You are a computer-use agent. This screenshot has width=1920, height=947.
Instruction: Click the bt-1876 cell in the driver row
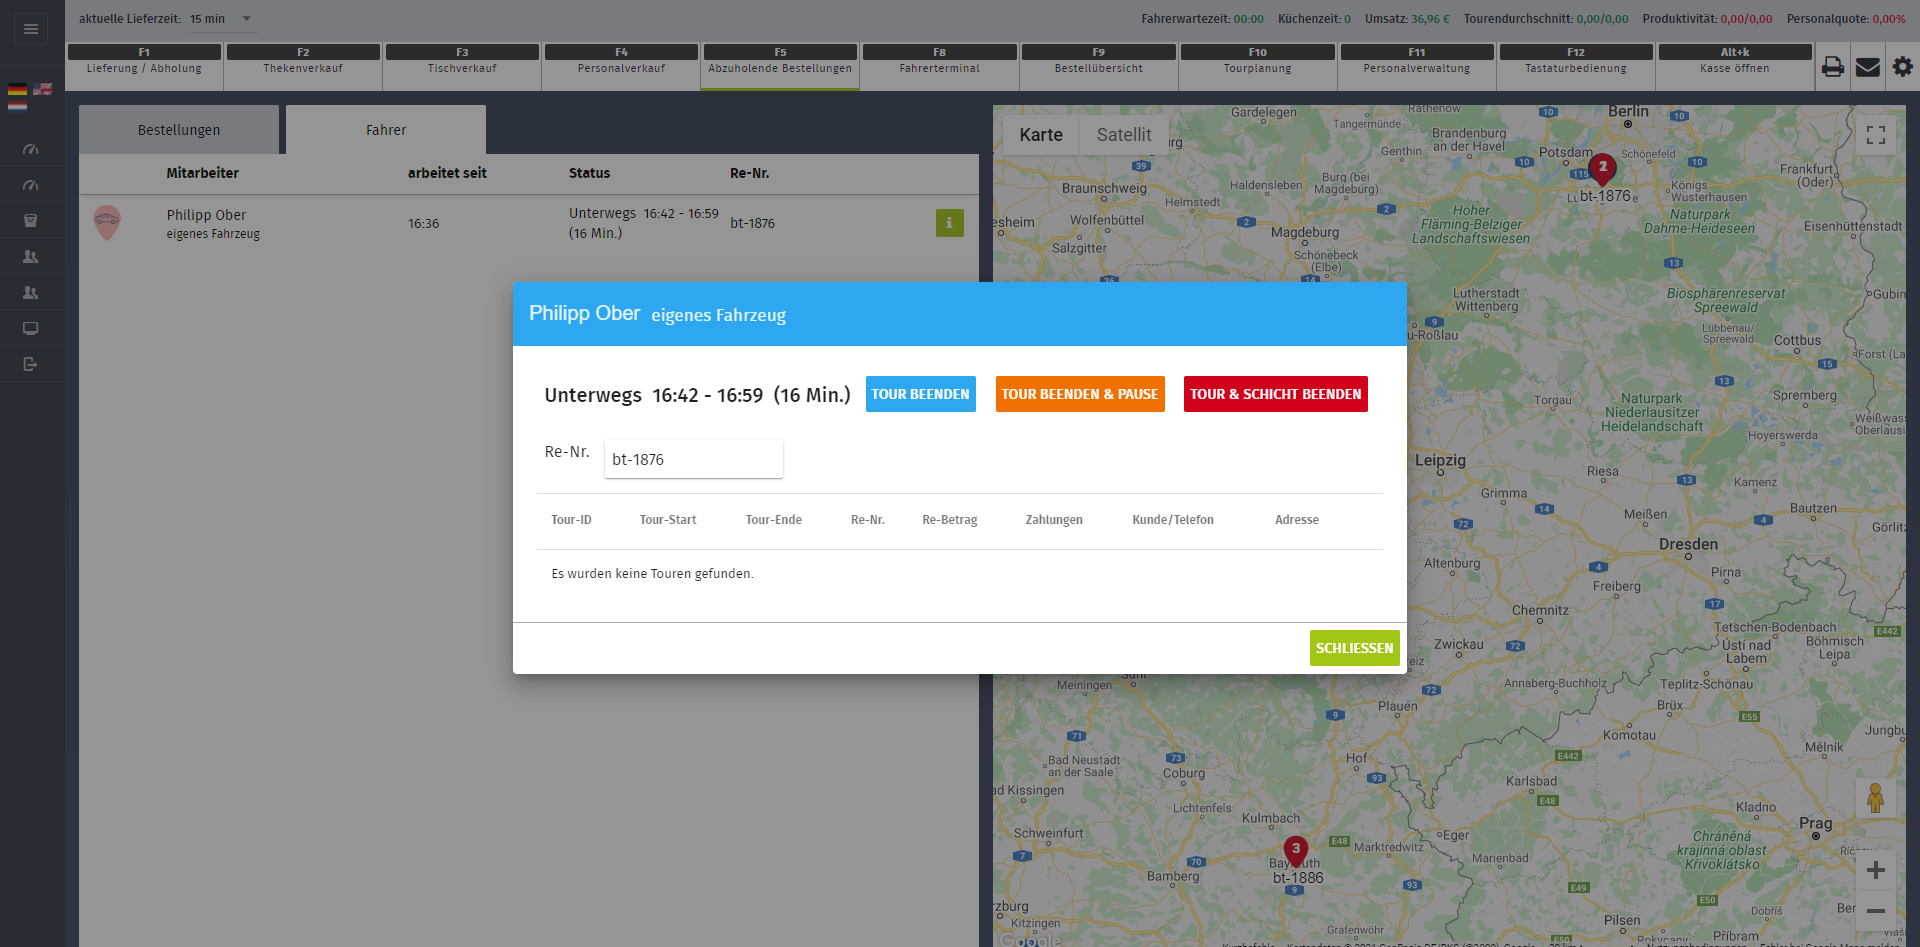pos(752,223)
